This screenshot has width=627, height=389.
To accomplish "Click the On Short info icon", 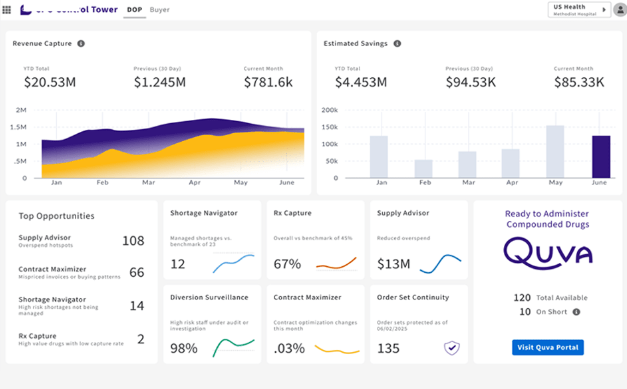I will [576, 312].
